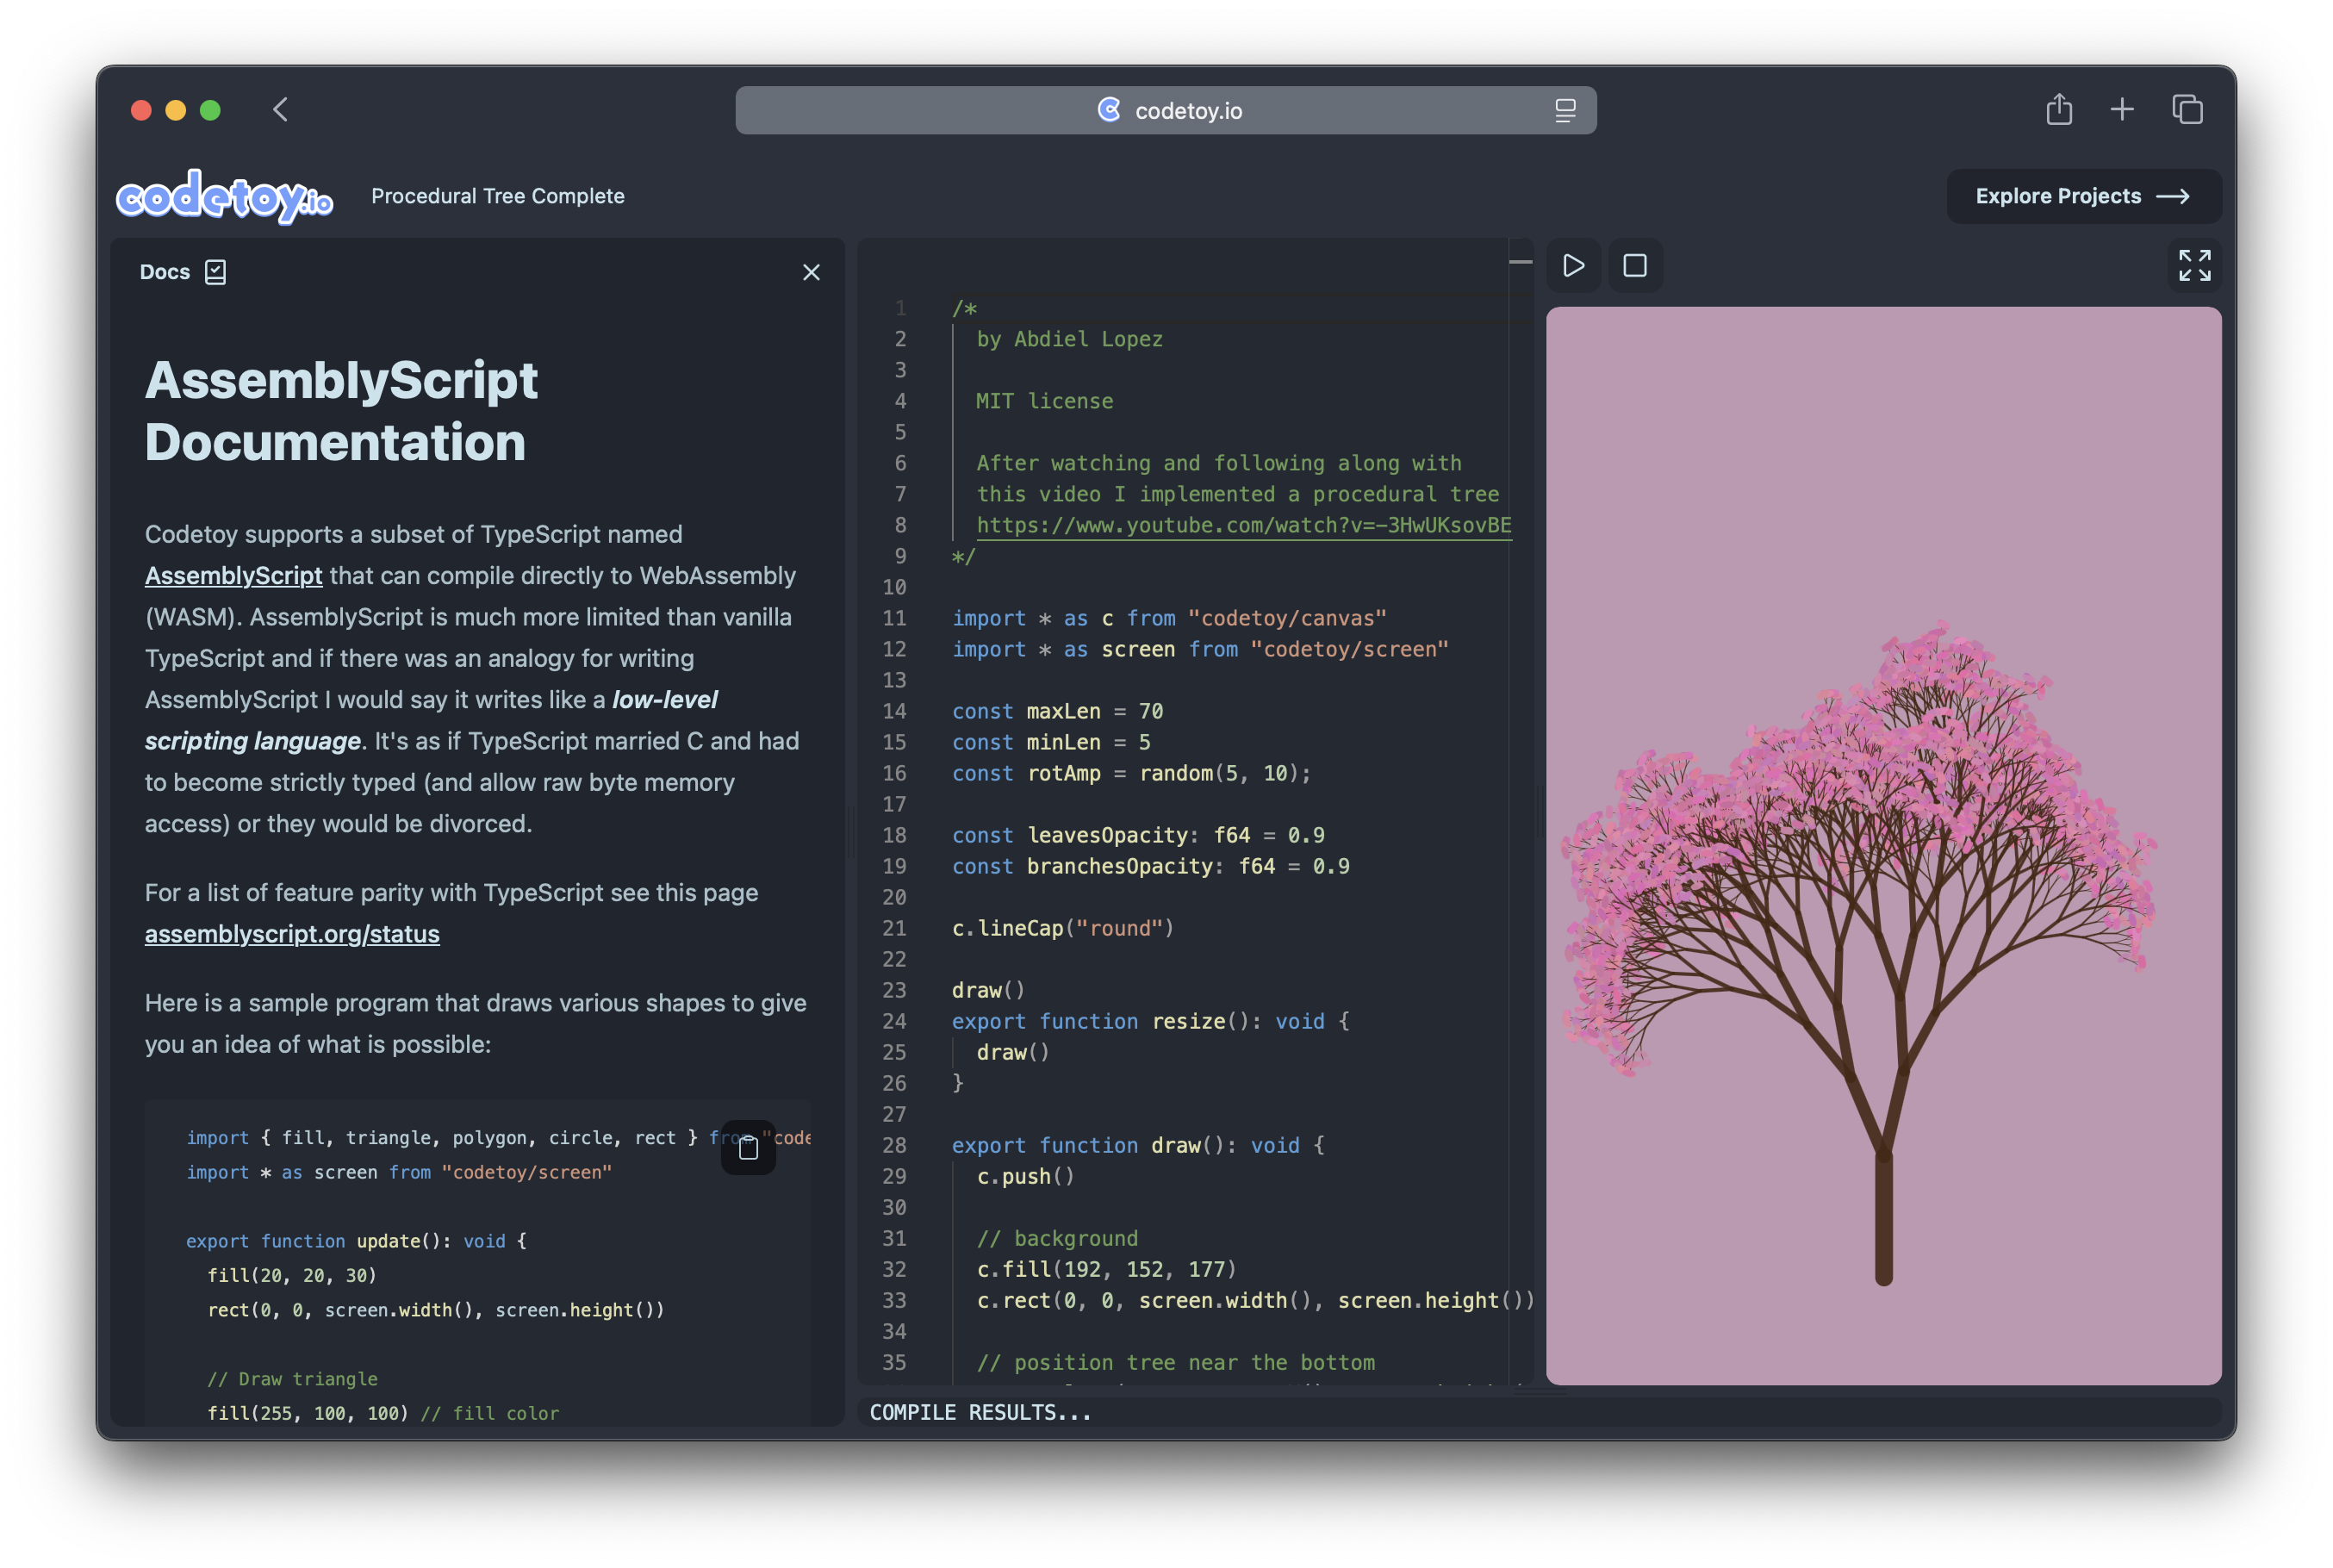The height and width of the screenshot is (1568, 2333).
Task: Open Explore Projects
Action: (2083, 196)
